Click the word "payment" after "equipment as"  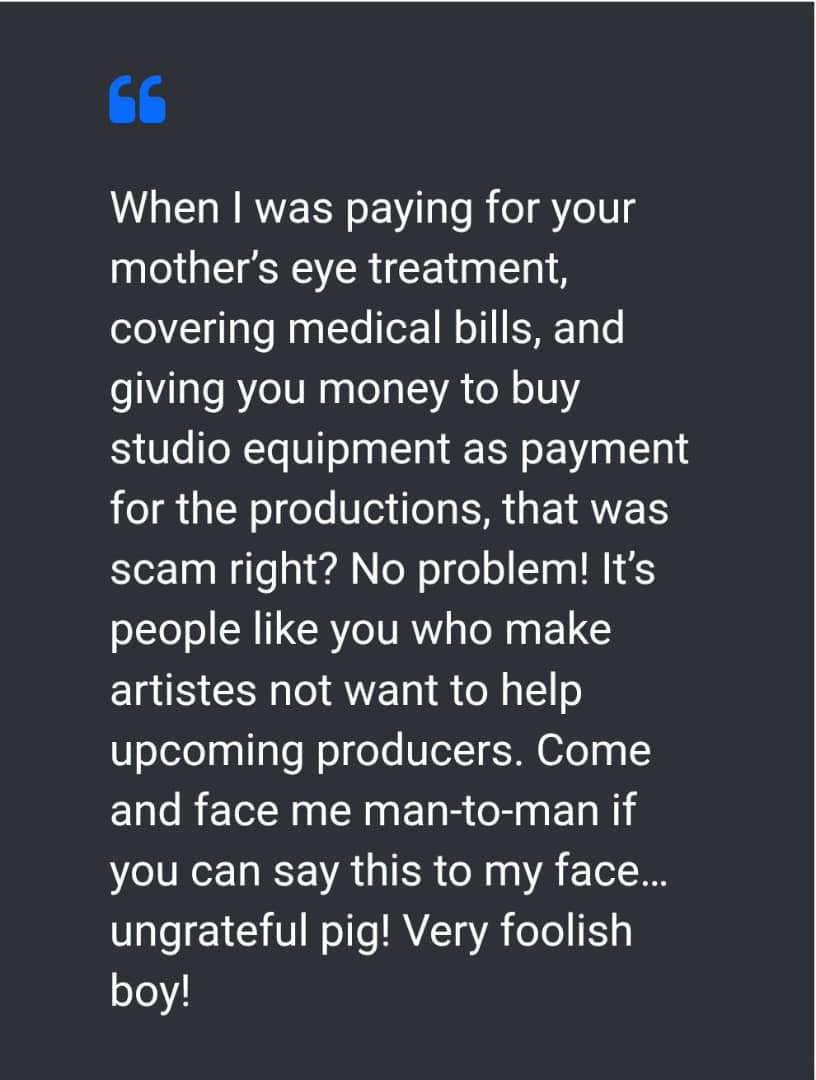coord(604,451)
